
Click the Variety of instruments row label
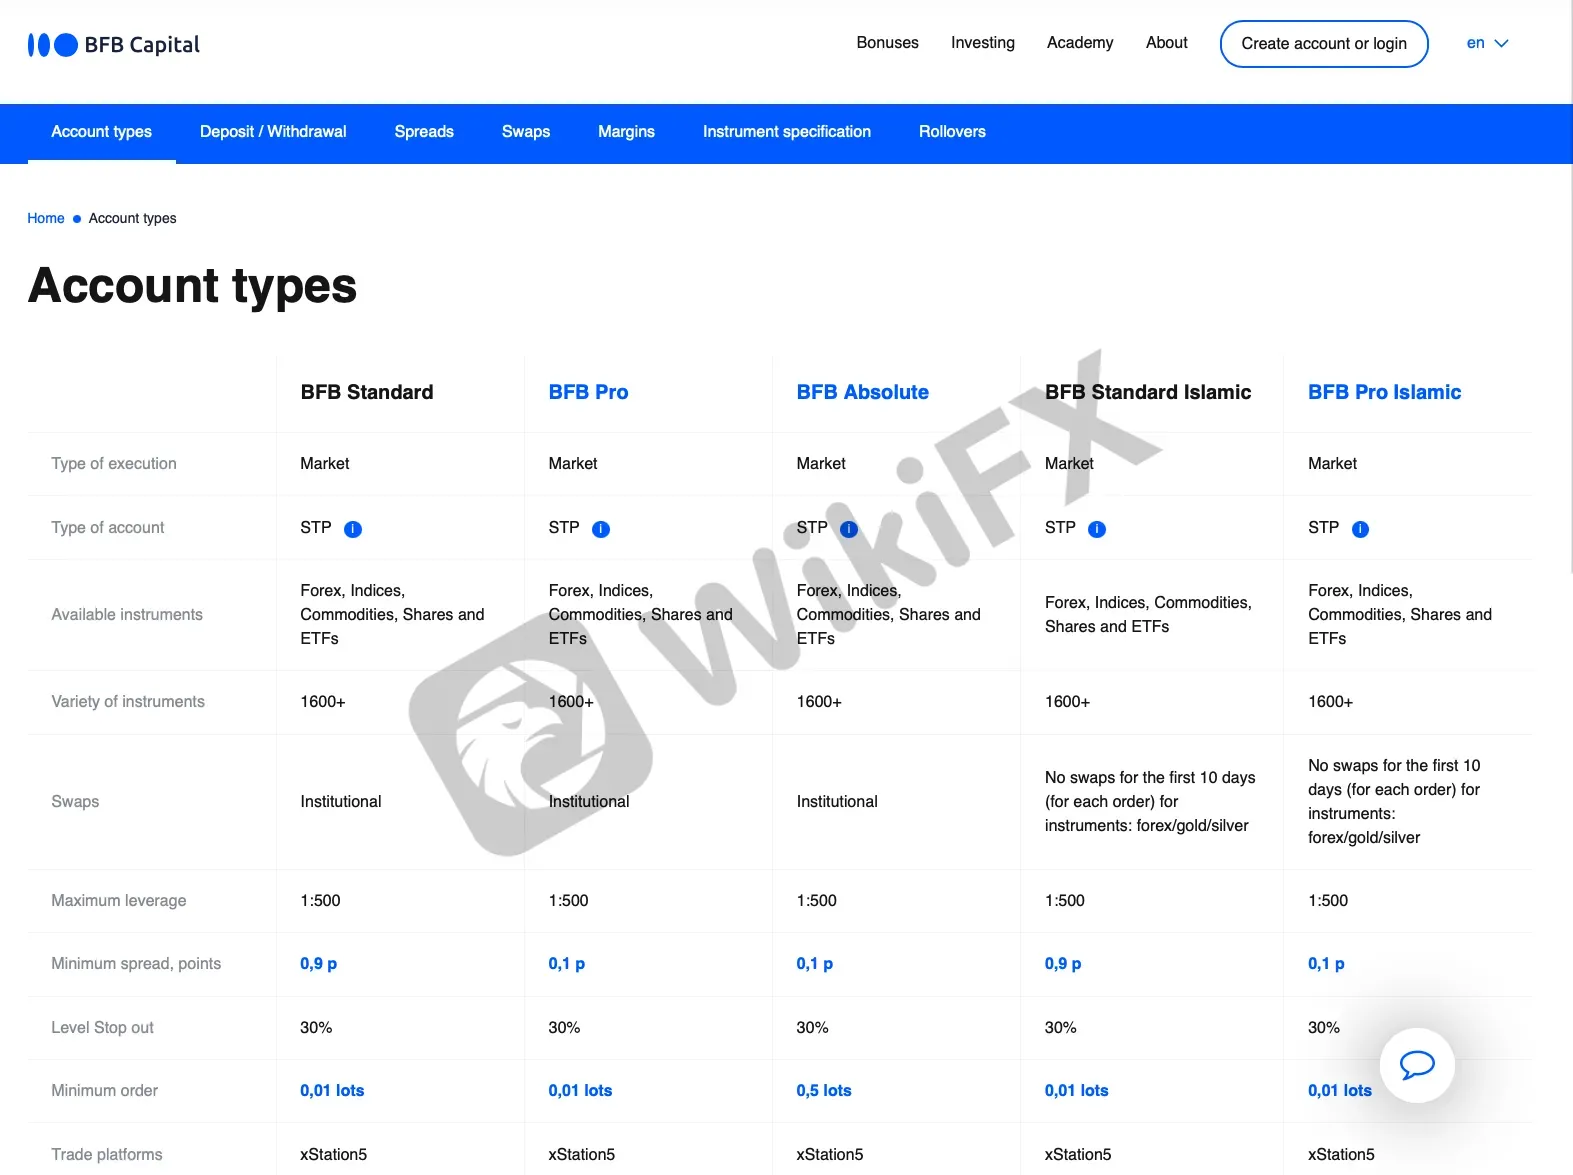128,702
